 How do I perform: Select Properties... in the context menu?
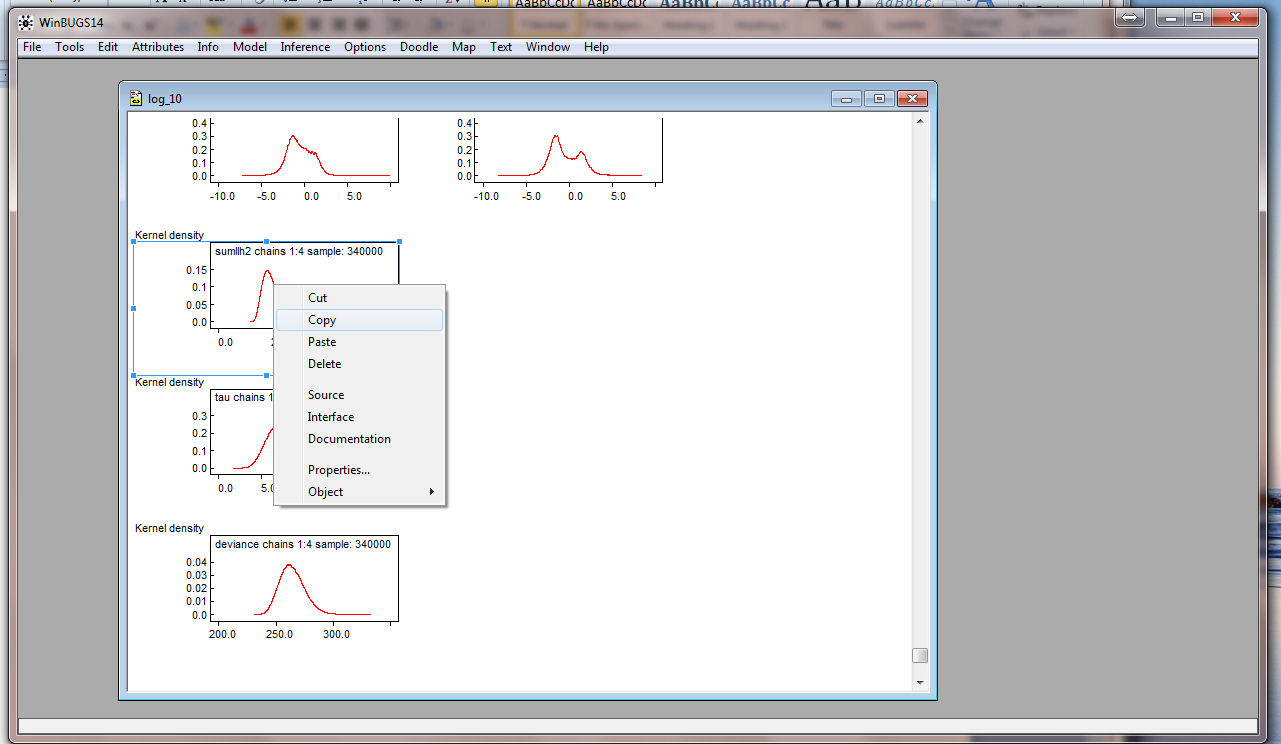[338, 470]
